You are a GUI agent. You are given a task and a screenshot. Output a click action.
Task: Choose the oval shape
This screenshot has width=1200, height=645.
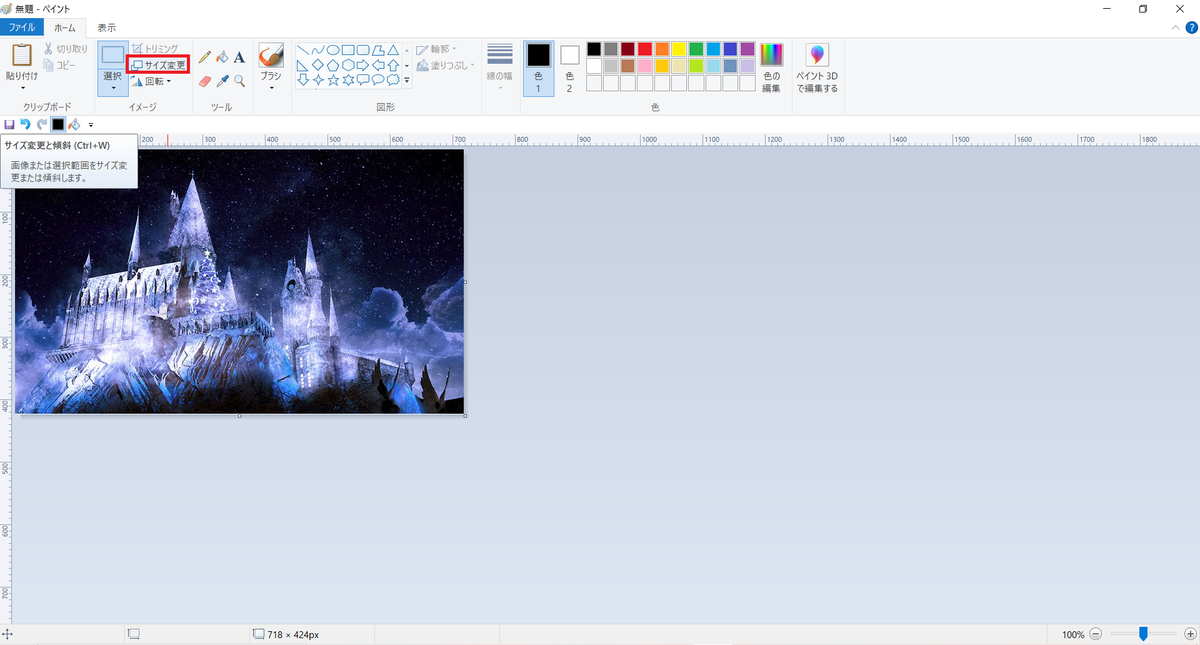(332, 50)
